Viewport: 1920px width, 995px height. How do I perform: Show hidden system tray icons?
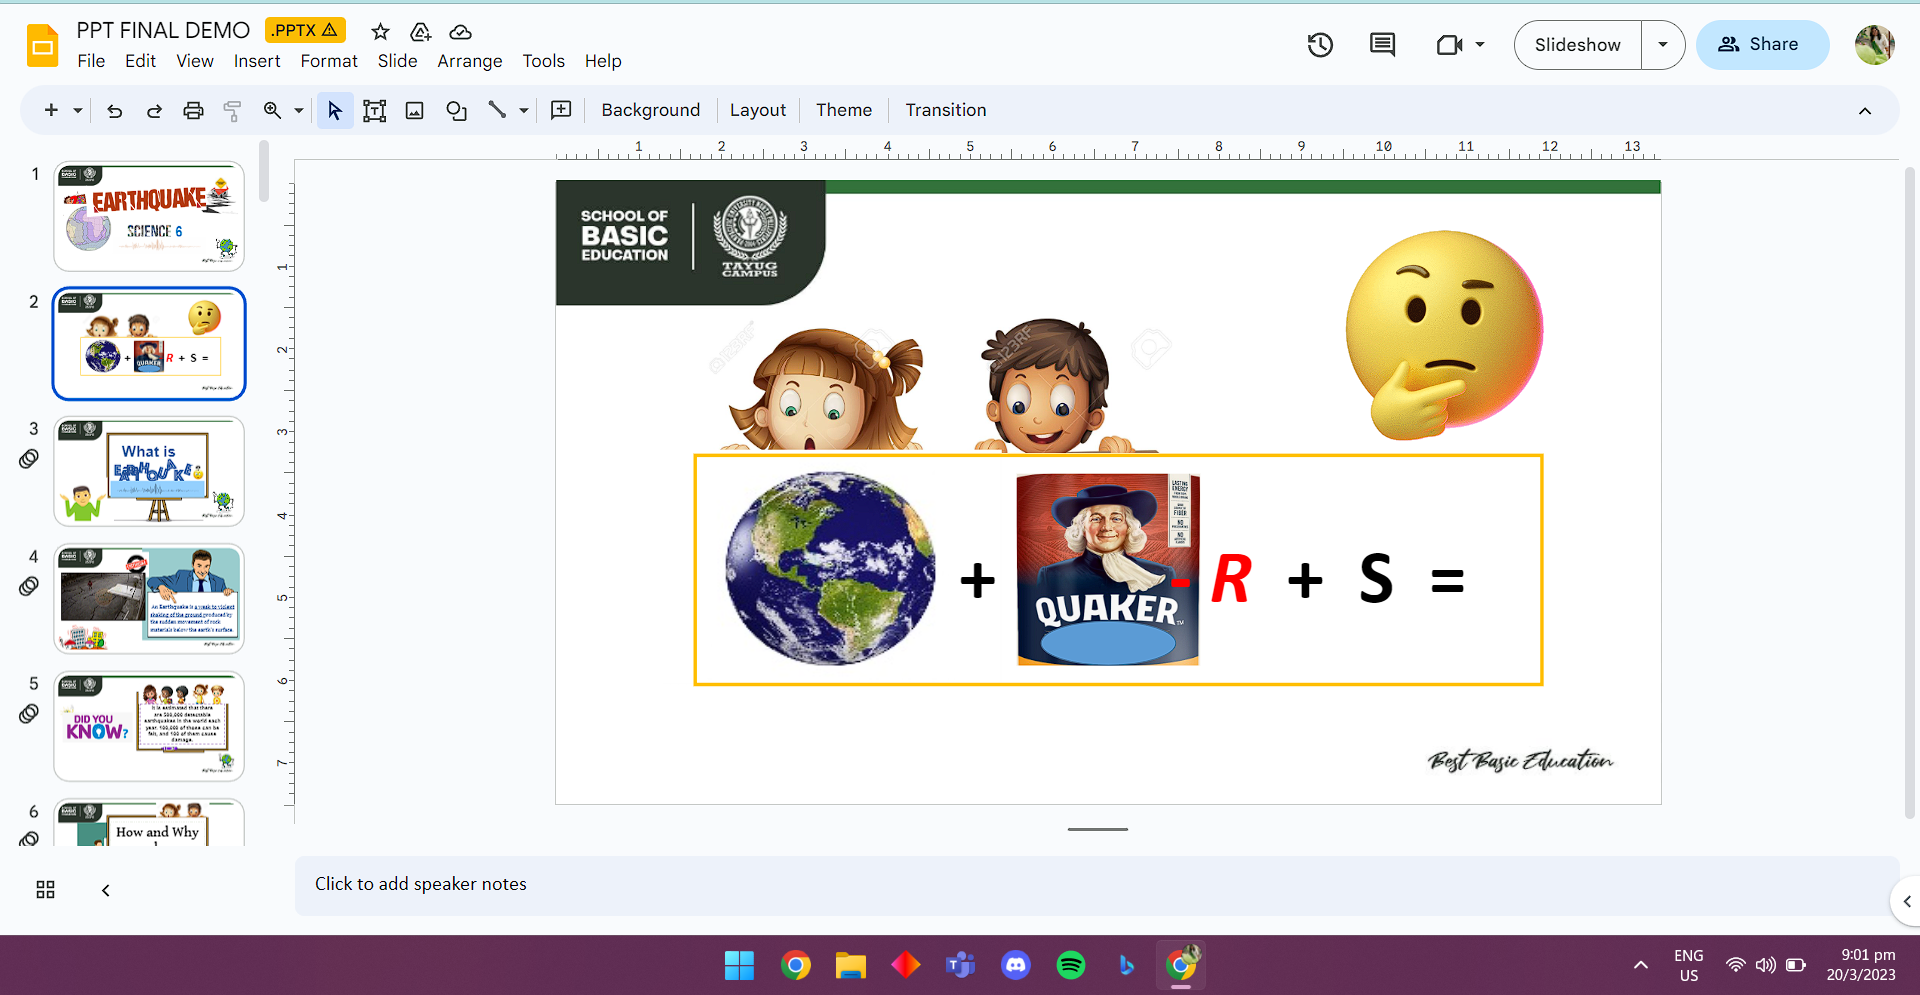pyautogui.click(x=1641, y=965)
